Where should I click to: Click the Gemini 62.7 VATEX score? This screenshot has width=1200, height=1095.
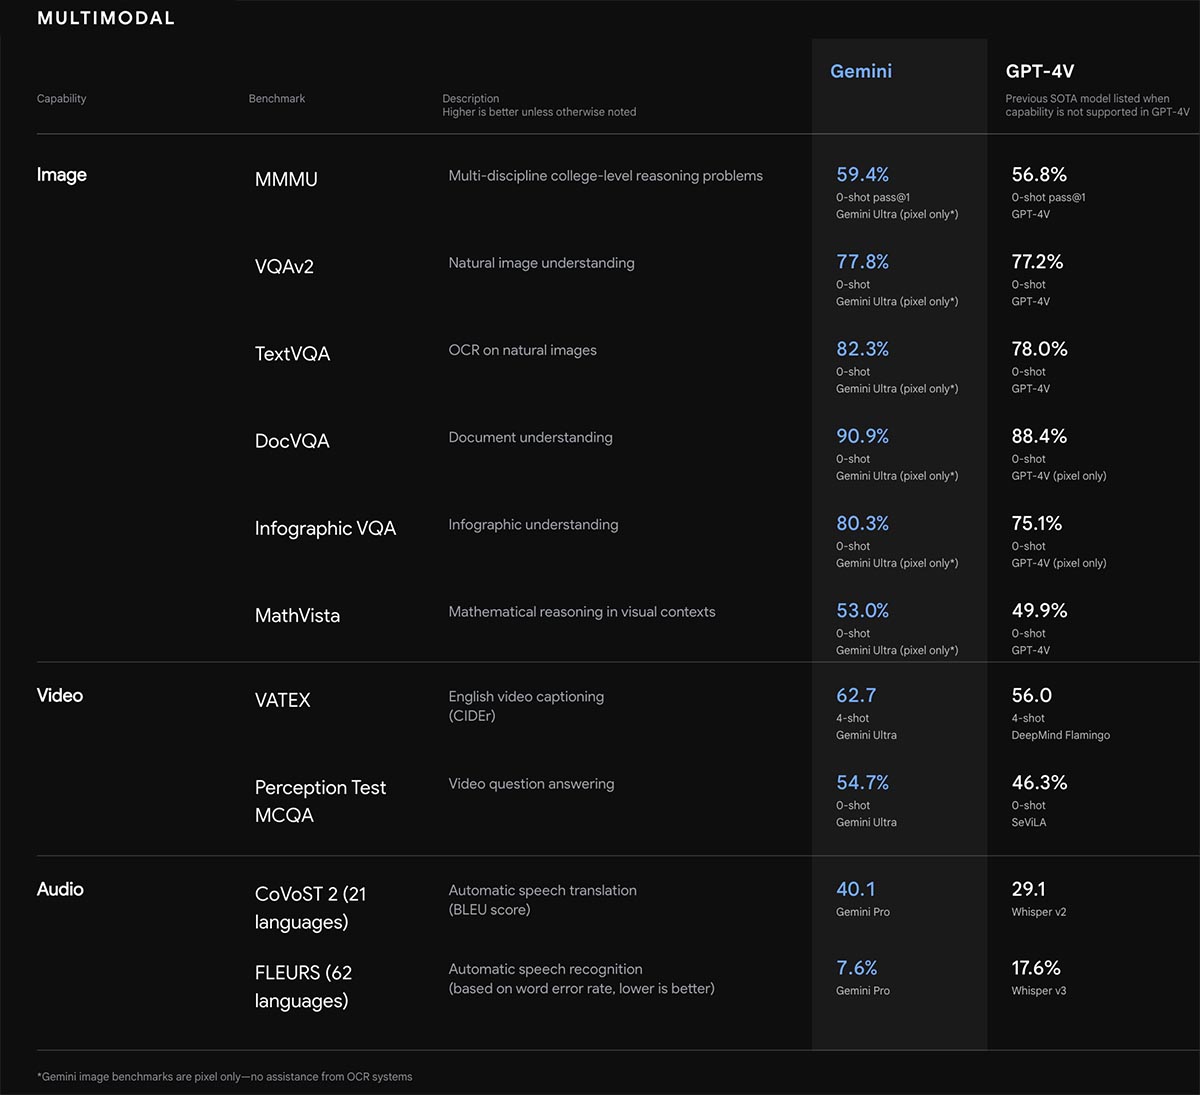click(x=856, y=695)
